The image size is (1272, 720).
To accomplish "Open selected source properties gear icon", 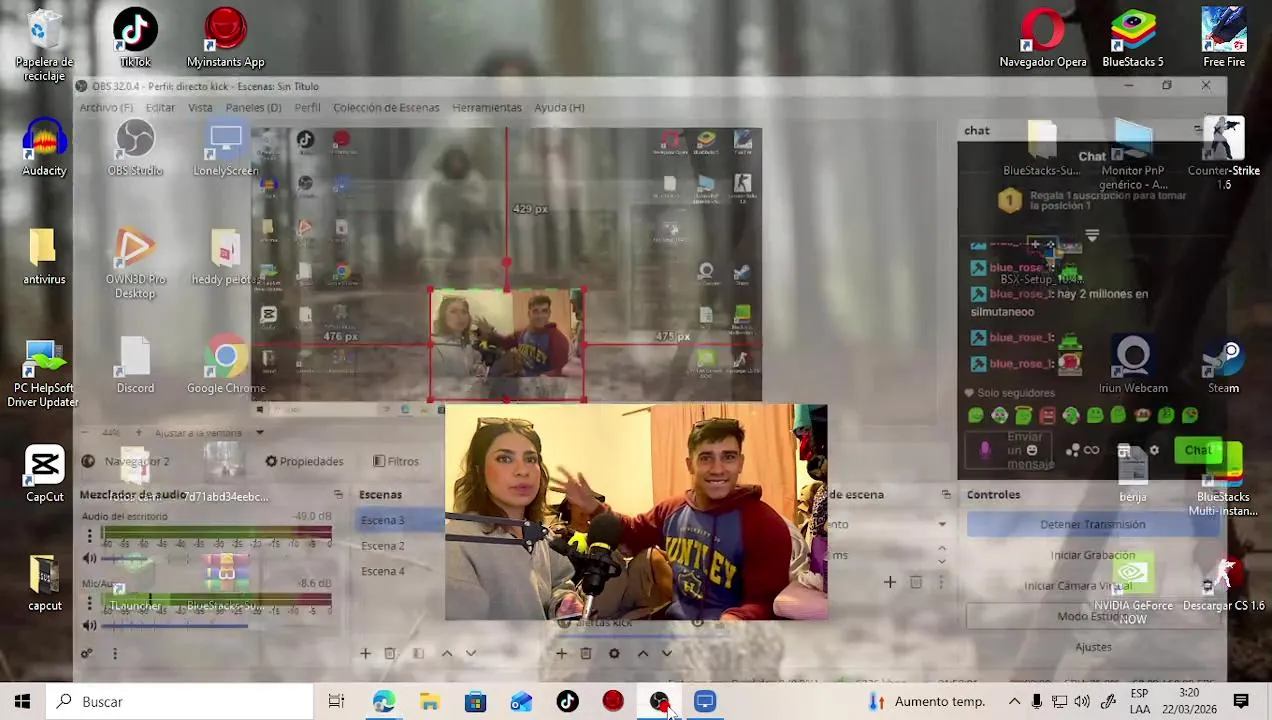I will (x=614, y=653).
